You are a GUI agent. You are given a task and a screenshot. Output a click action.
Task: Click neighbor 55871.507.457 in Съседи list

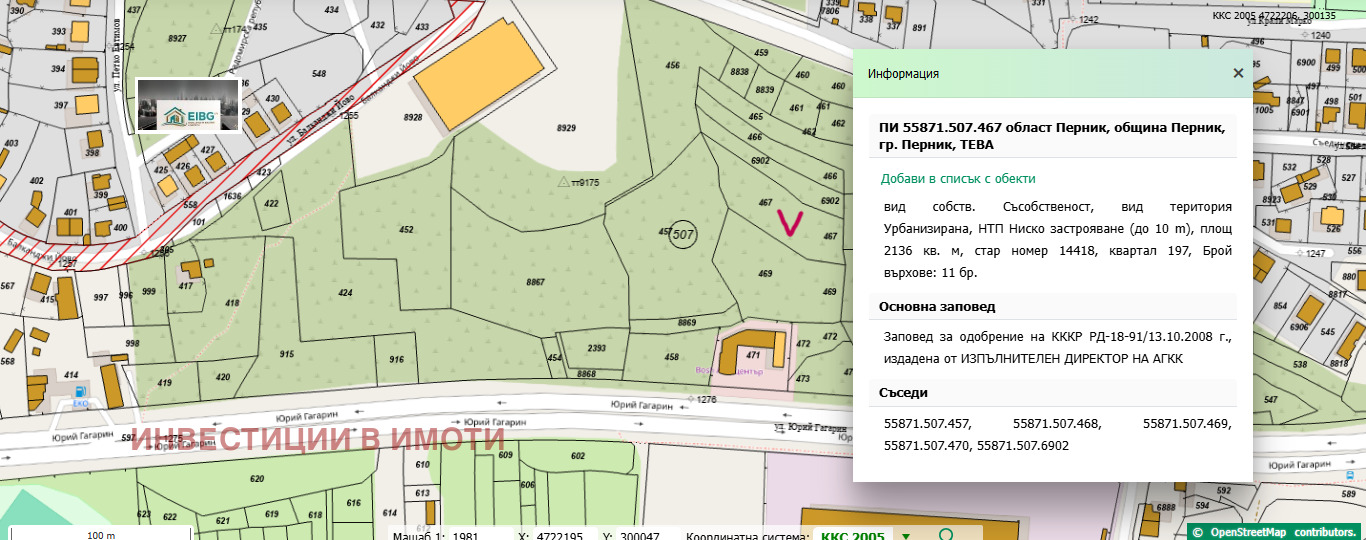[928, 424]
